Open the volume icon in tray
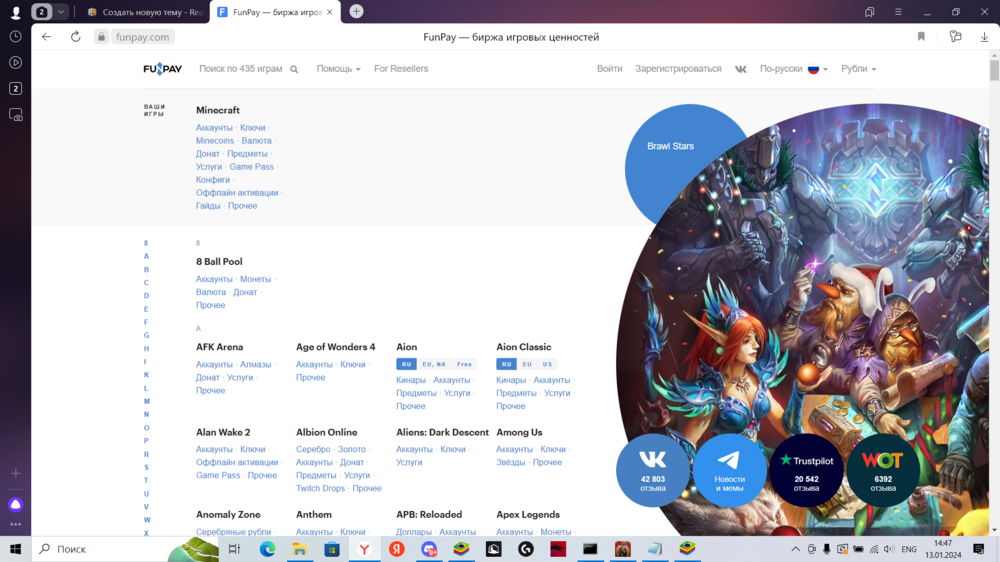This screenshot has height=562, width=1000. 889,549
